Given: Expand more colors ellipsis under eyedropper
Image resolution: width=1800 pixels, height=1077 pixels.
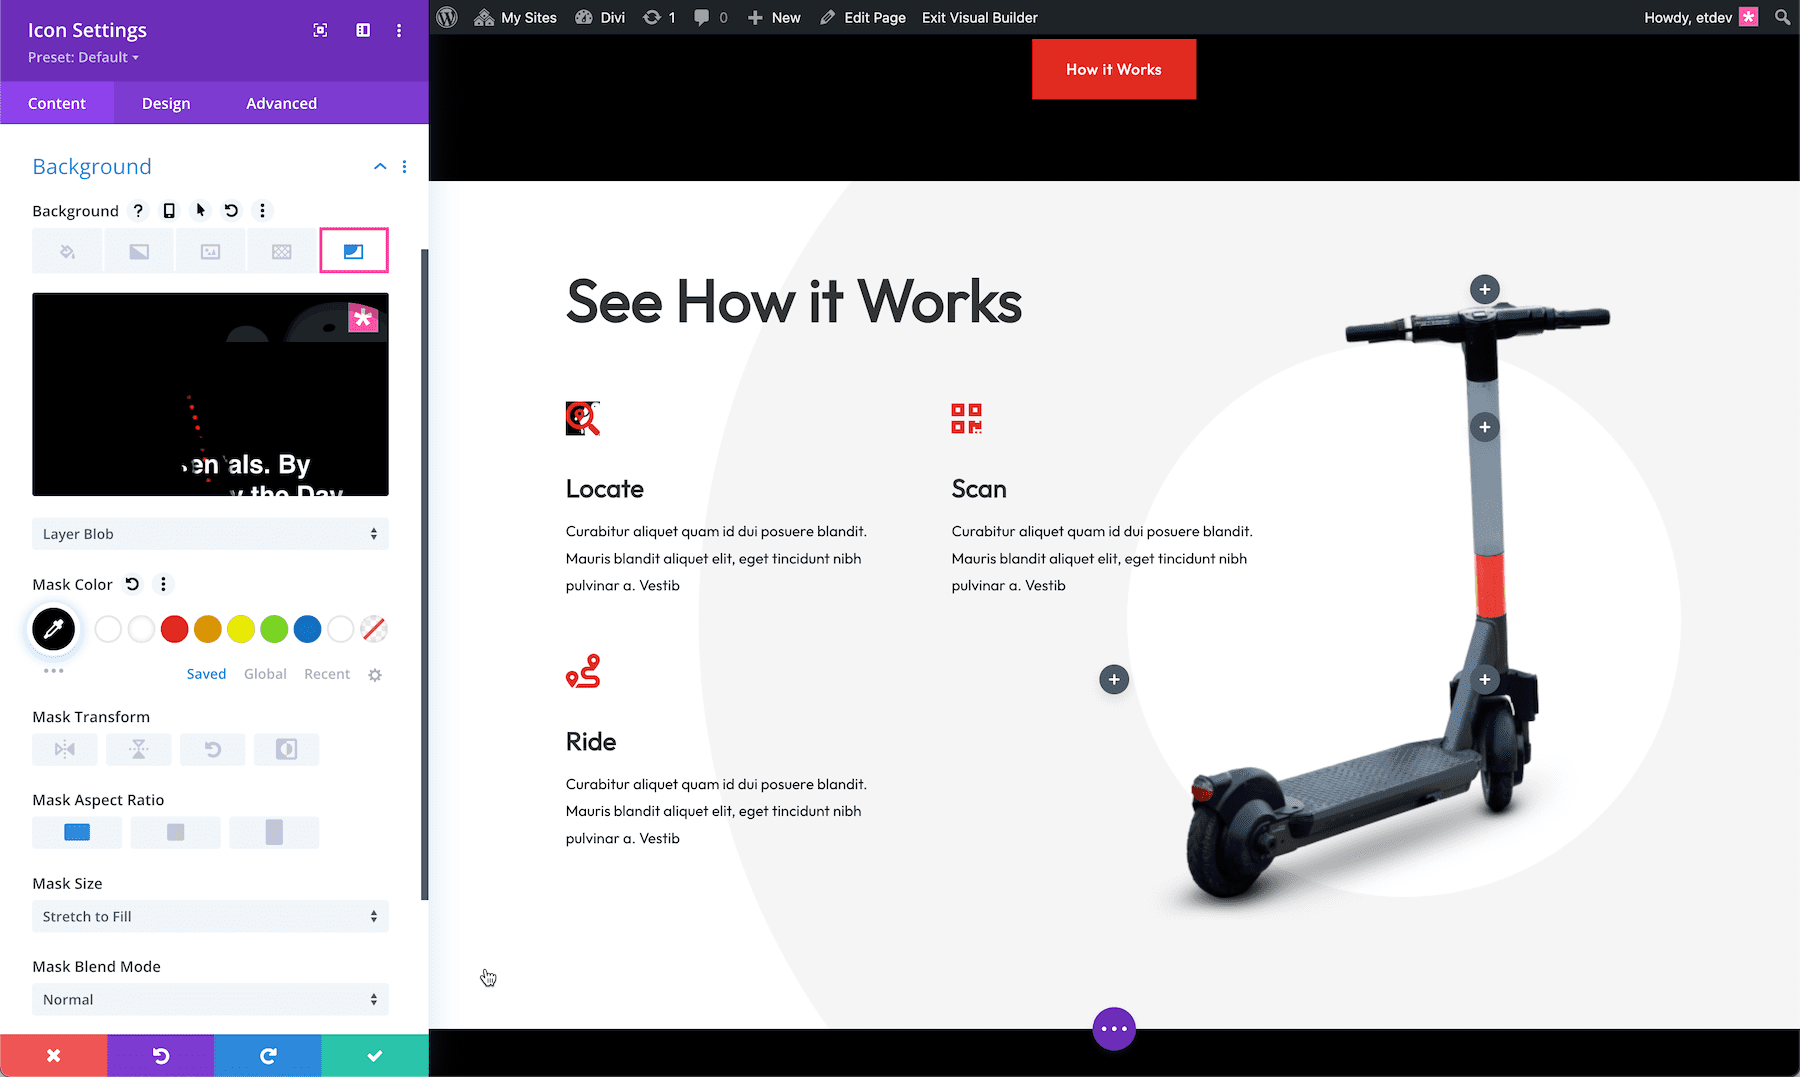Looking at the screenshot, I should 54,671.
